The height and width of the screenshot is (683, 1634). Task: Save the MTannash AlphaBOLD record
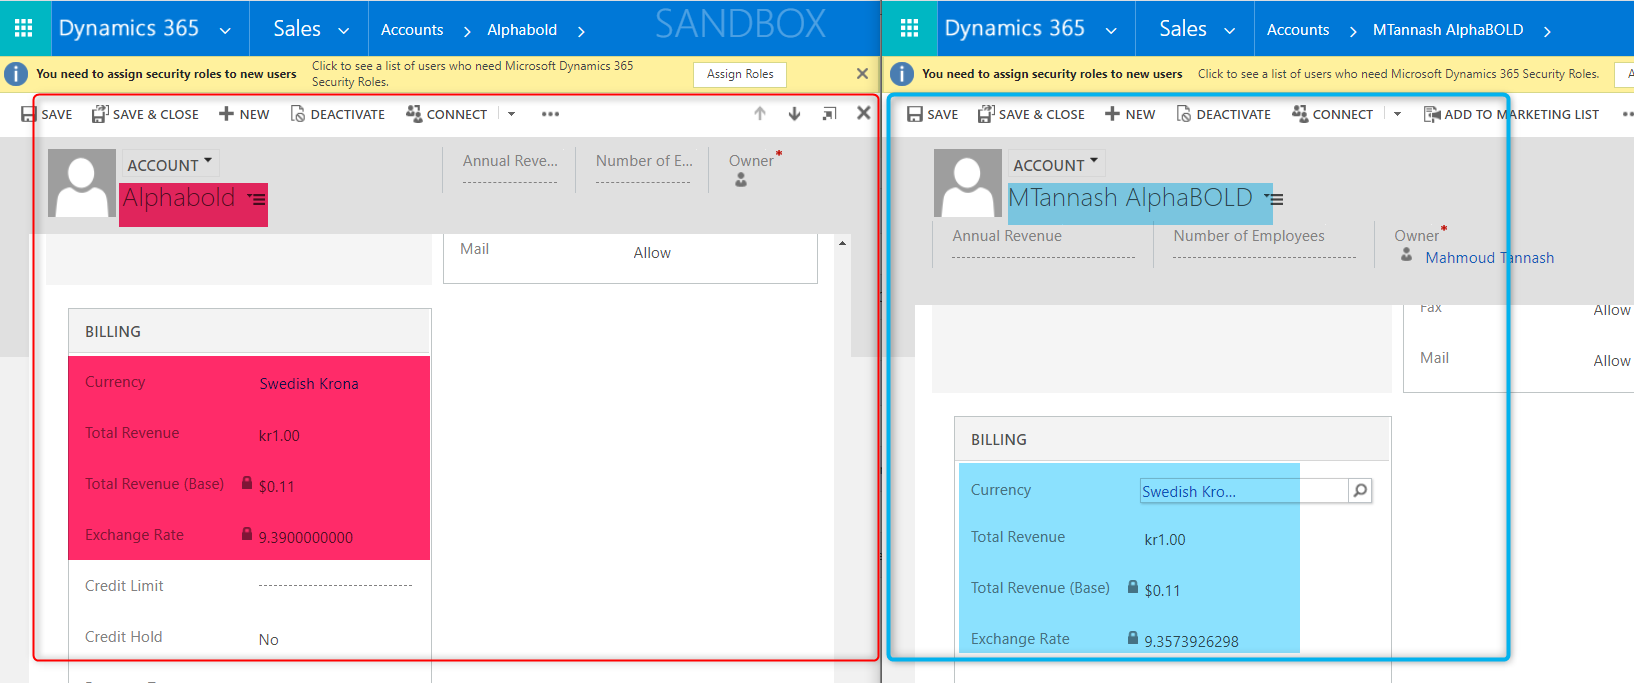932,114
